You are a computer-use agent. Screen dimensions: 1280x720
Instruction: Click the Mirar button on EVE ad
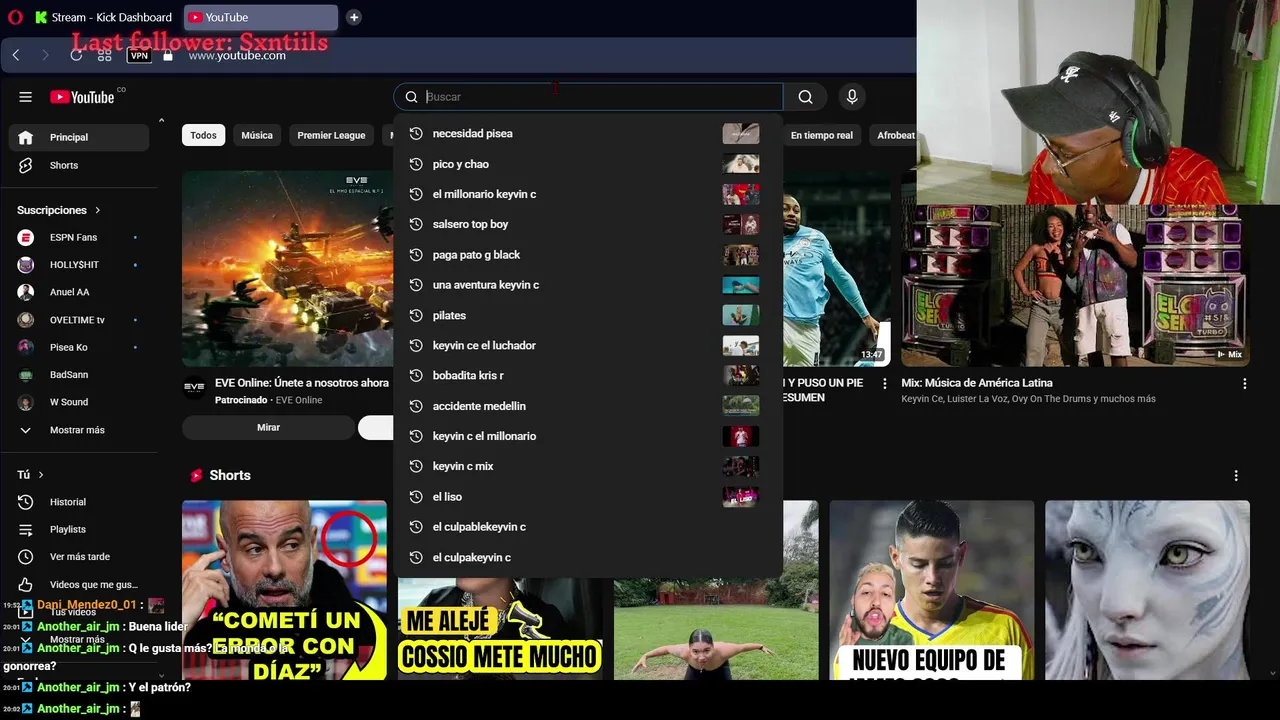[268, 427]
